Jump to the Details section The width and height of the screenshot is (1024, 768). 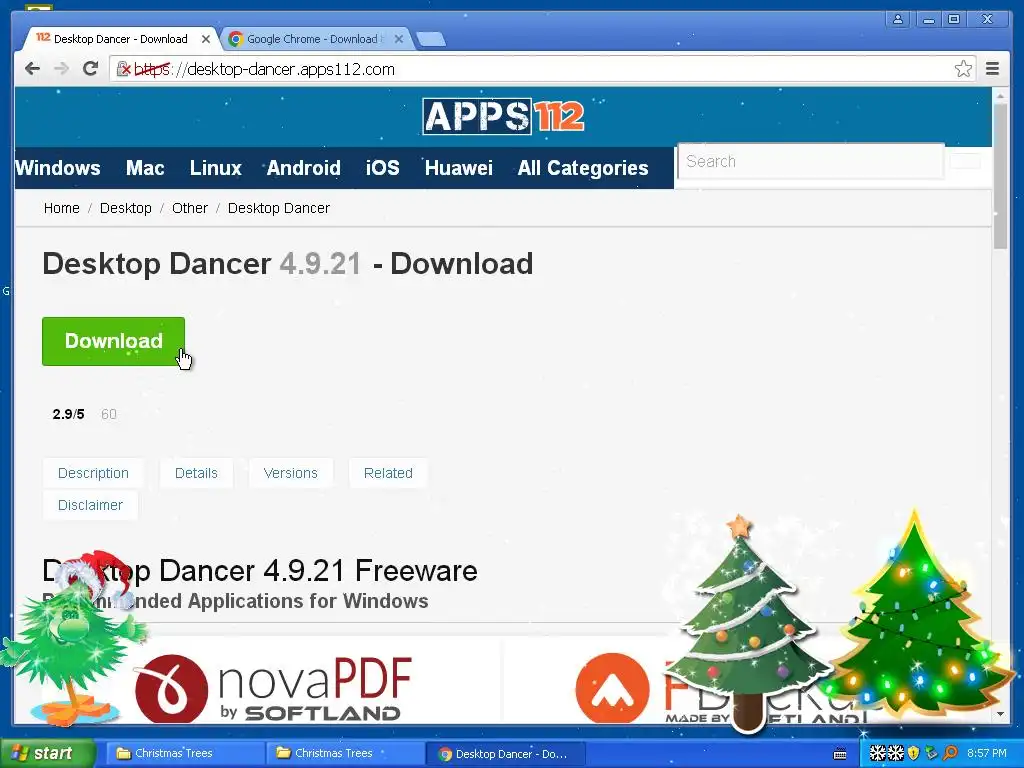[196, 473]
